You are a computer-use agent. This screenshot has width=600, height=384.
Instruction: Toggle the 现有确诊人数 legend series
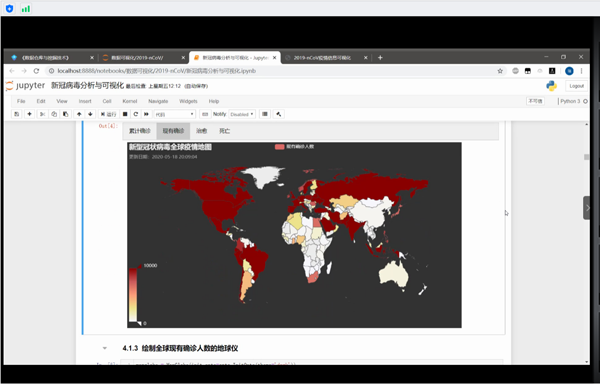(x=294, y=146)
